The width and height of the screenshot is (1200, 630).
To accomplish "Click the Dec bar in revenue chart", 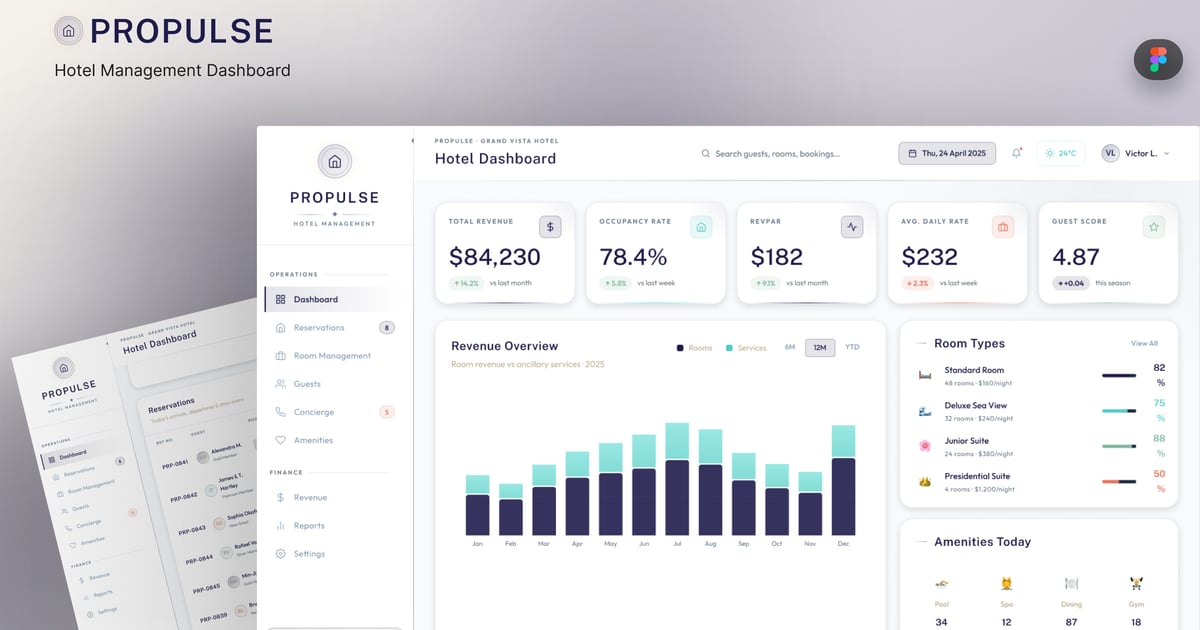I will (843, 481).
